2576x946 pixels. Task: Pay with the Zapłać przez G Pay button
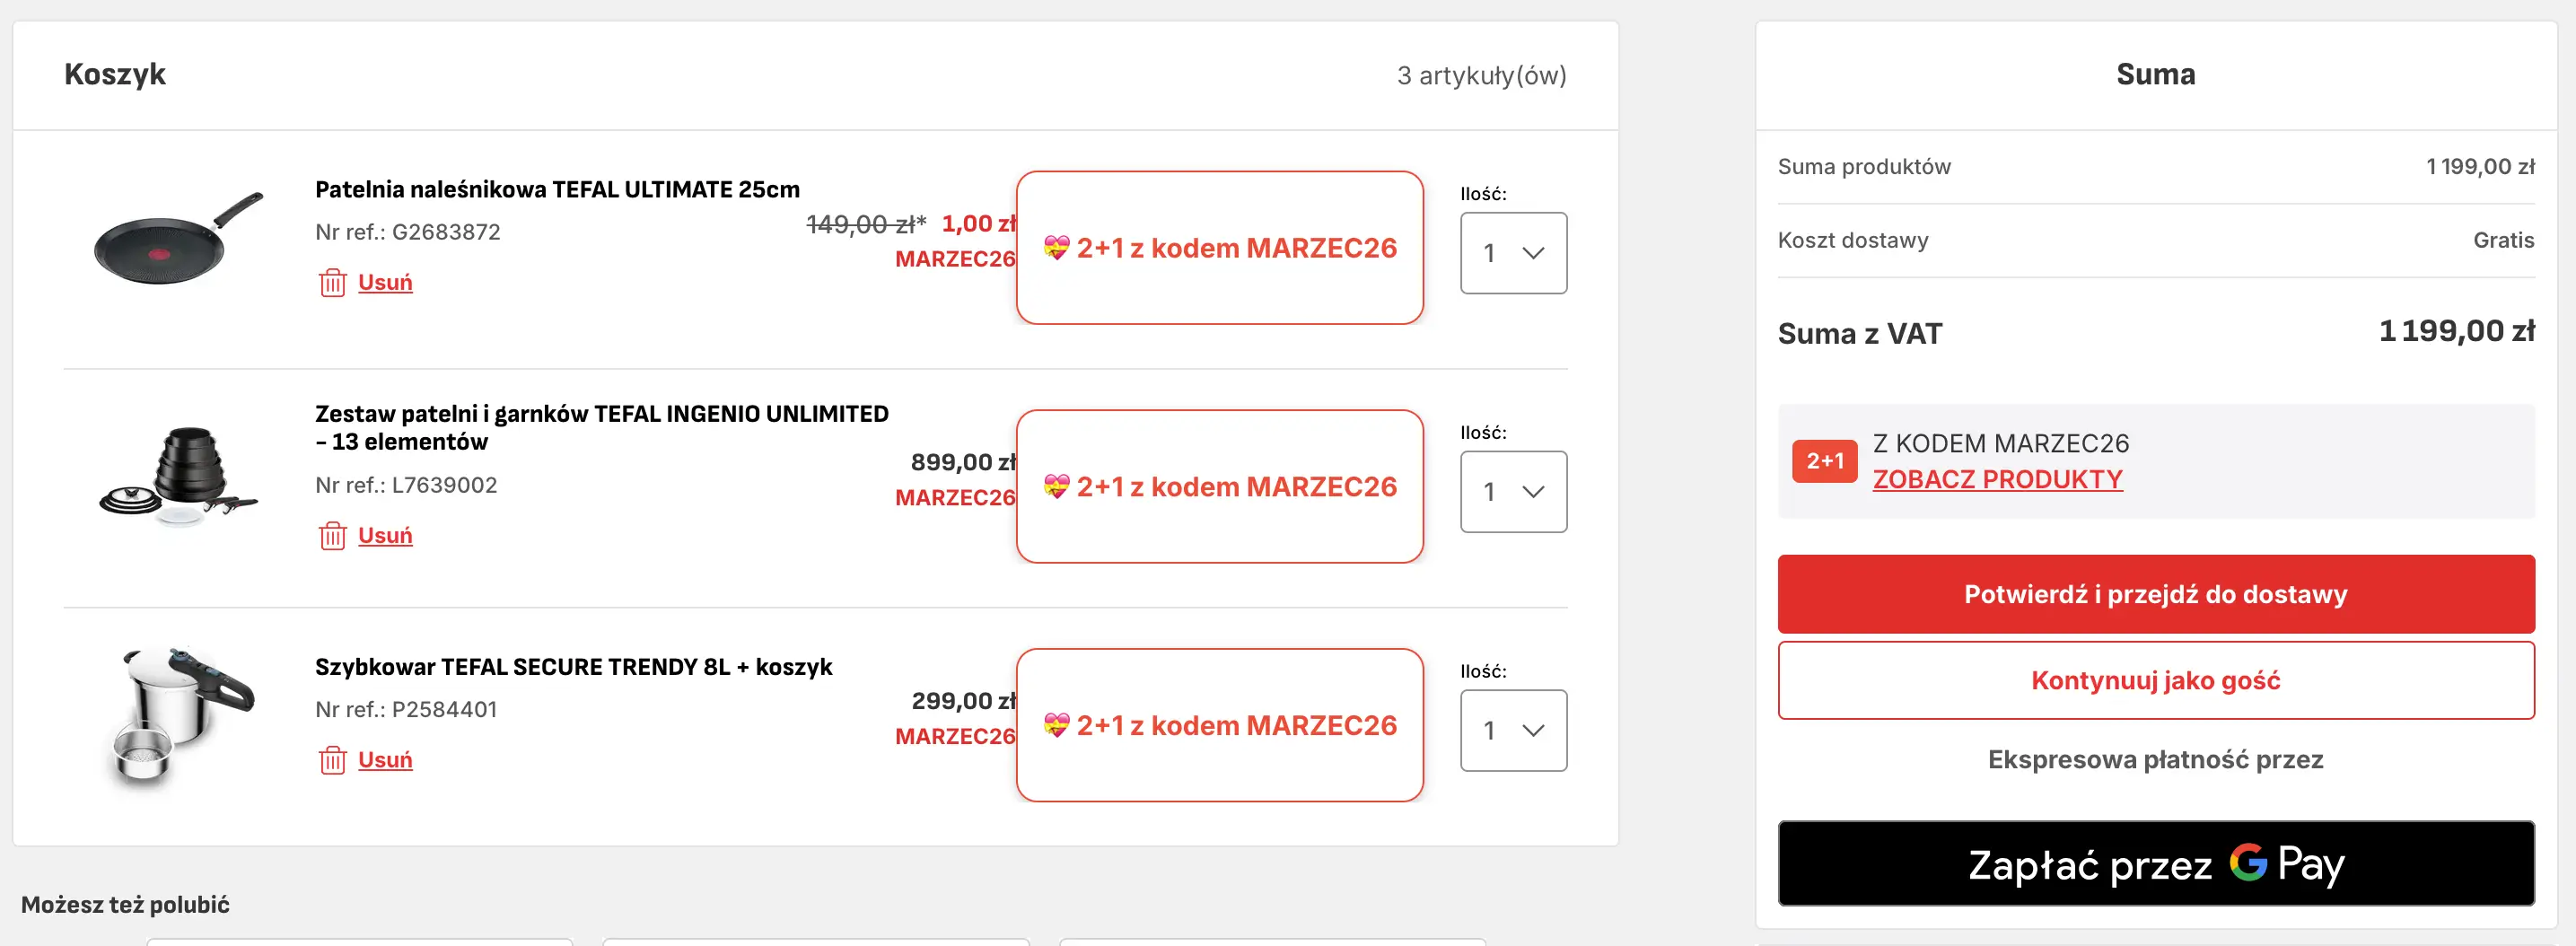(x=2155, y=864)
